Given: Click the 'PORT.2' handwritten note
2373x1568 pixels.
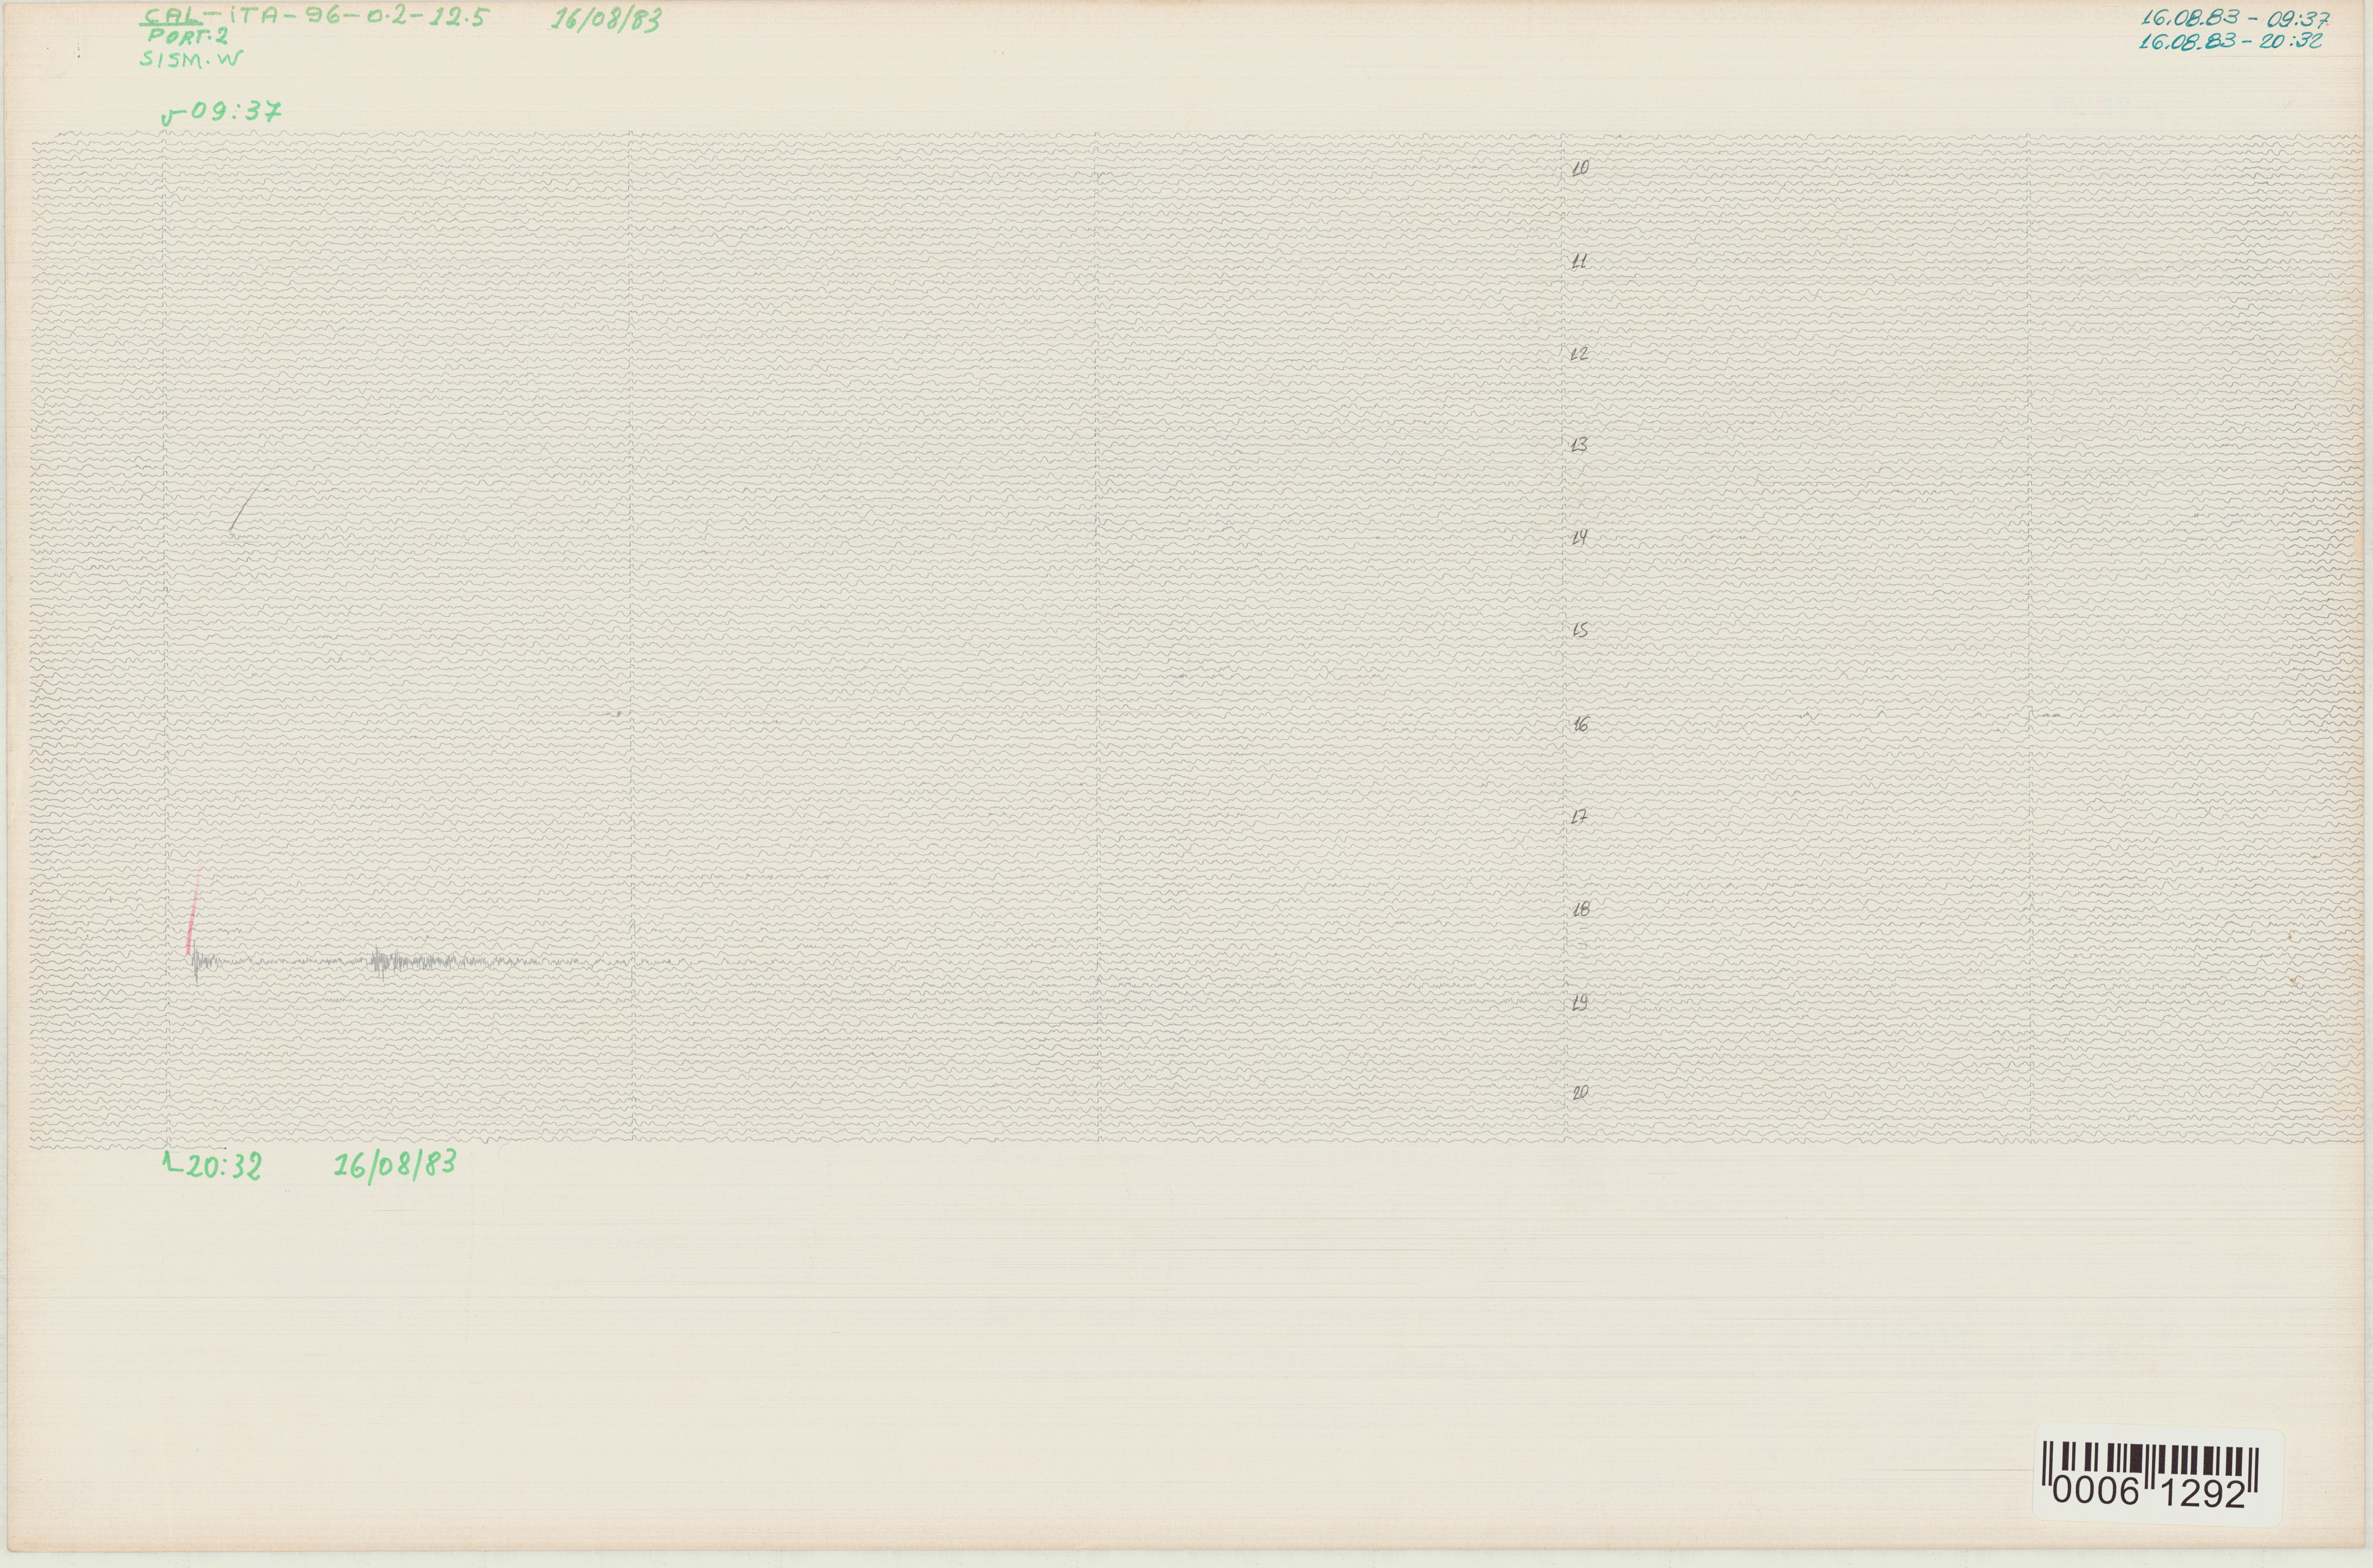Looking at the screenshot, I should tap(187, 37).
